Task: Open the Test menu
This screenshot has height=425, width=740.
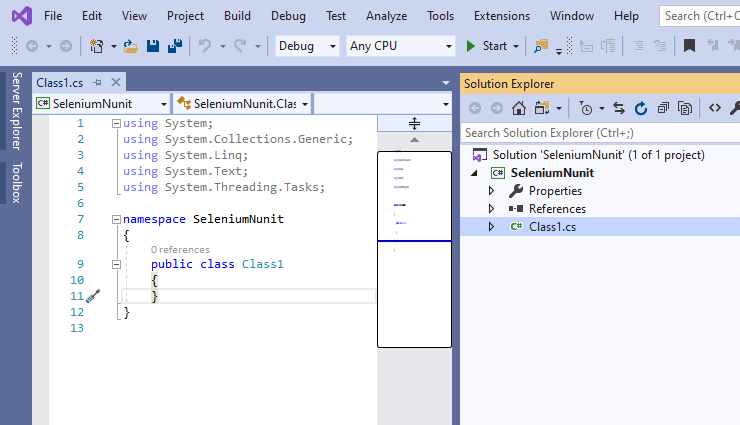Action: [336, 16]
